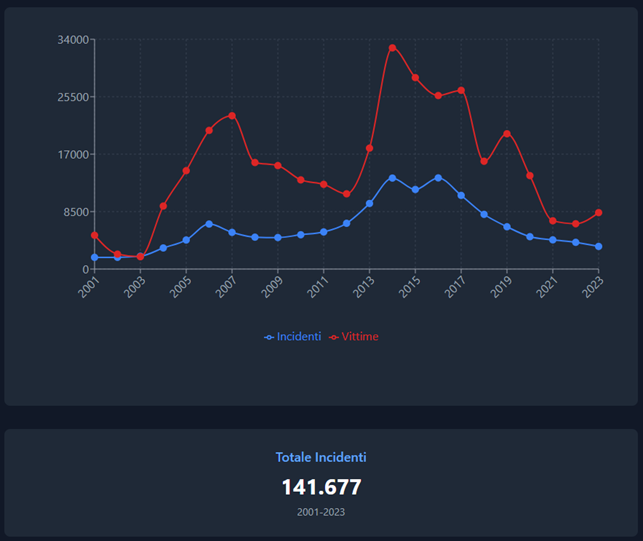Screen dimensions: 643x541
Task: Click the 2013 label on the x-axis
Action: [x=366, y=287]
